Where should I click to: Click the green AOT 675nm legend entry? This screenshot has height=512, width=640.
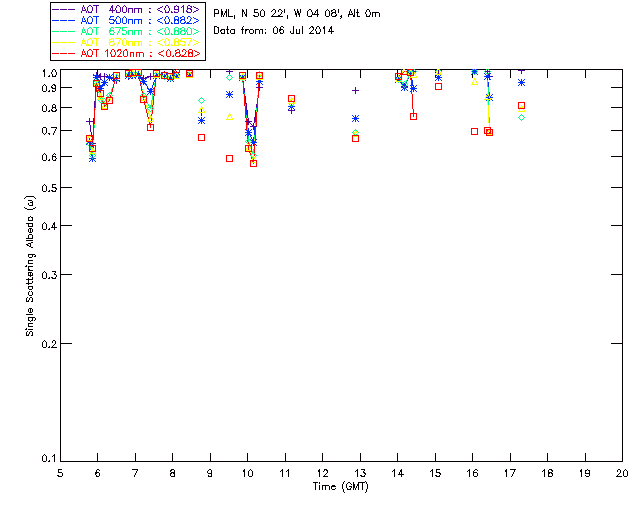128,31
